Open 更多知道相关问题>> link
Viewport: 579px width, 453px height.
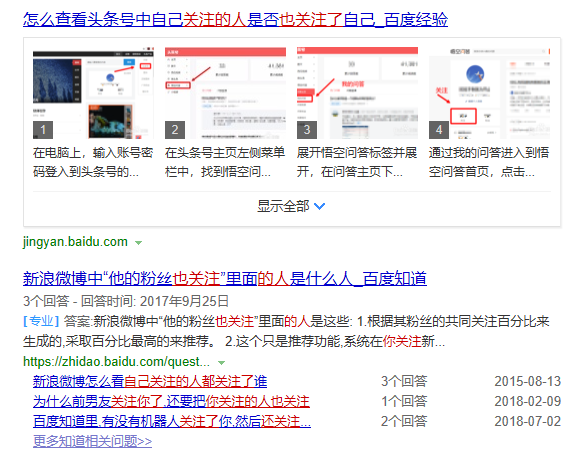pyautogui.click(x=92, y=441)
